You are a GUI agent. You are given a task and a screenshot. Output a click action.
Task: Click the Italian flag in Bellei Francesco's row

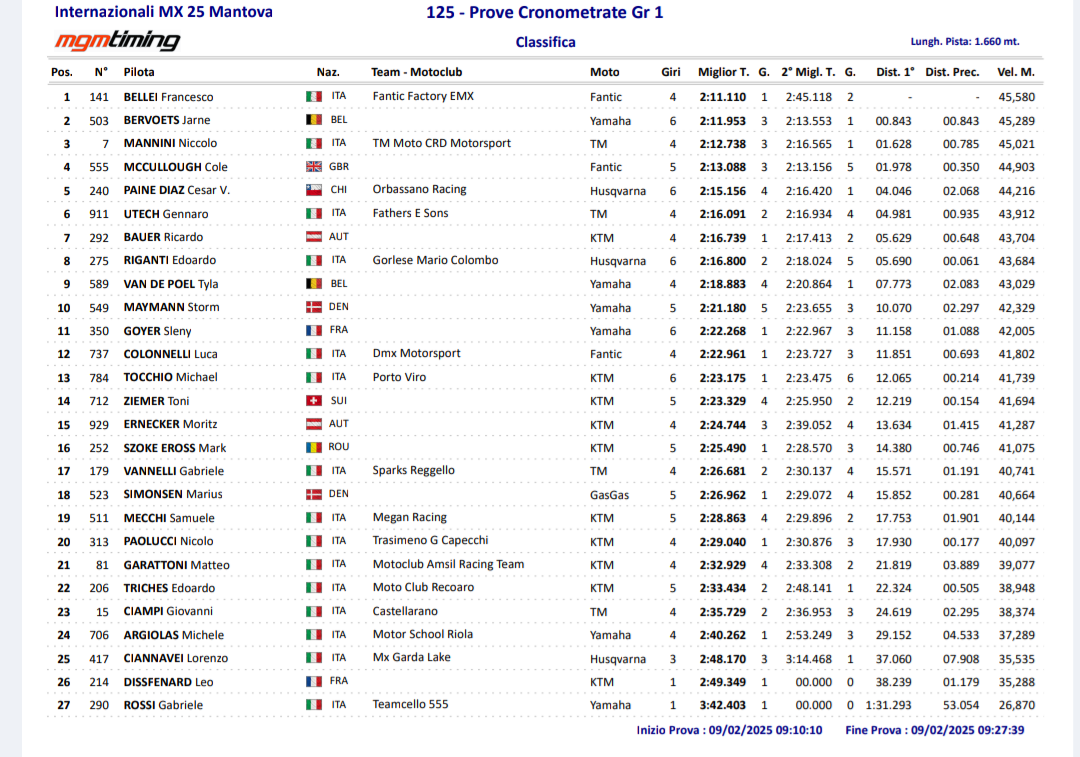314,97
